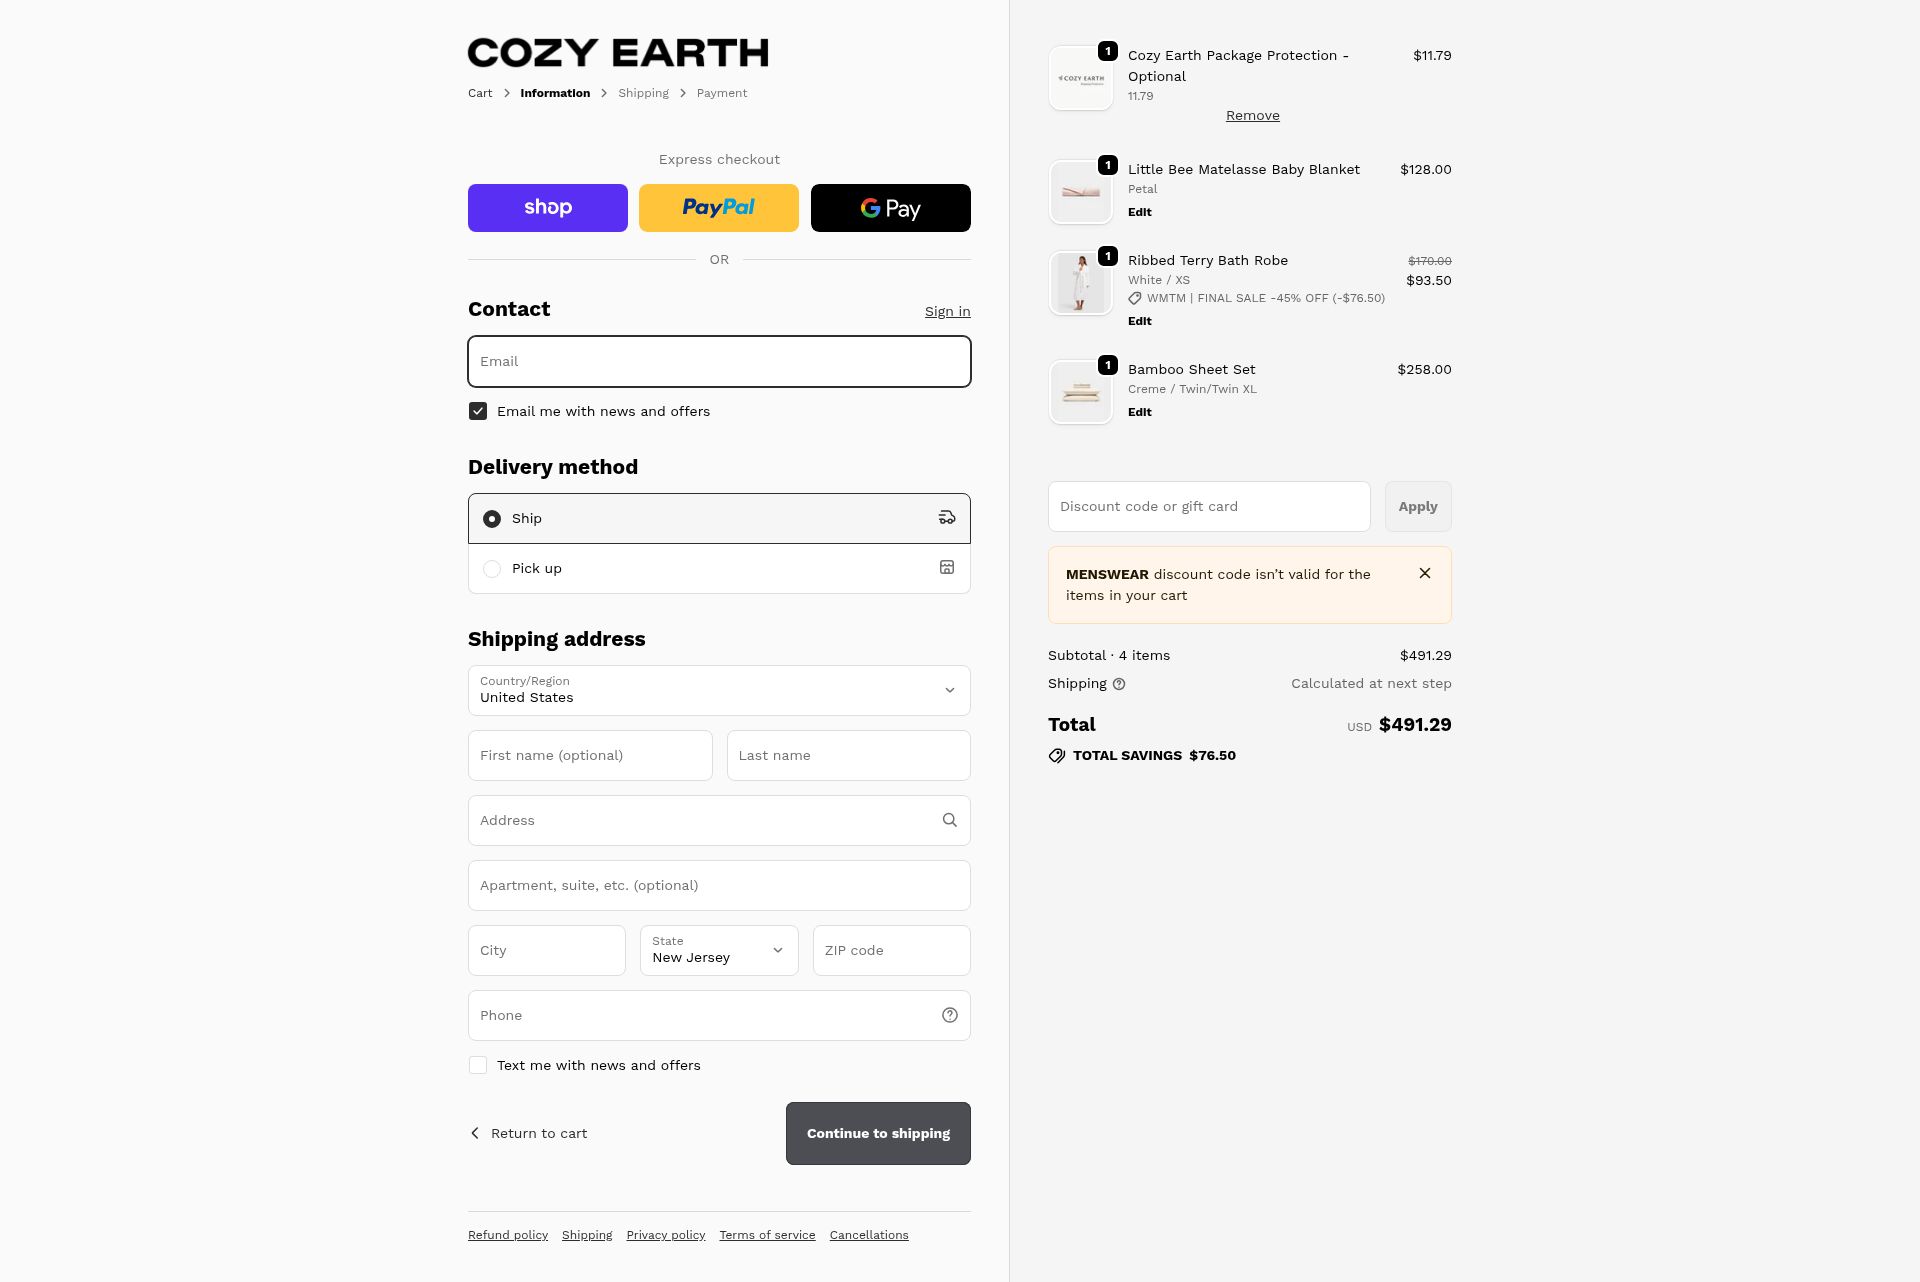1920x1282 pixels.
Task: Dismiss the MENSWEAR discount error message
Action: point(1425,573)
